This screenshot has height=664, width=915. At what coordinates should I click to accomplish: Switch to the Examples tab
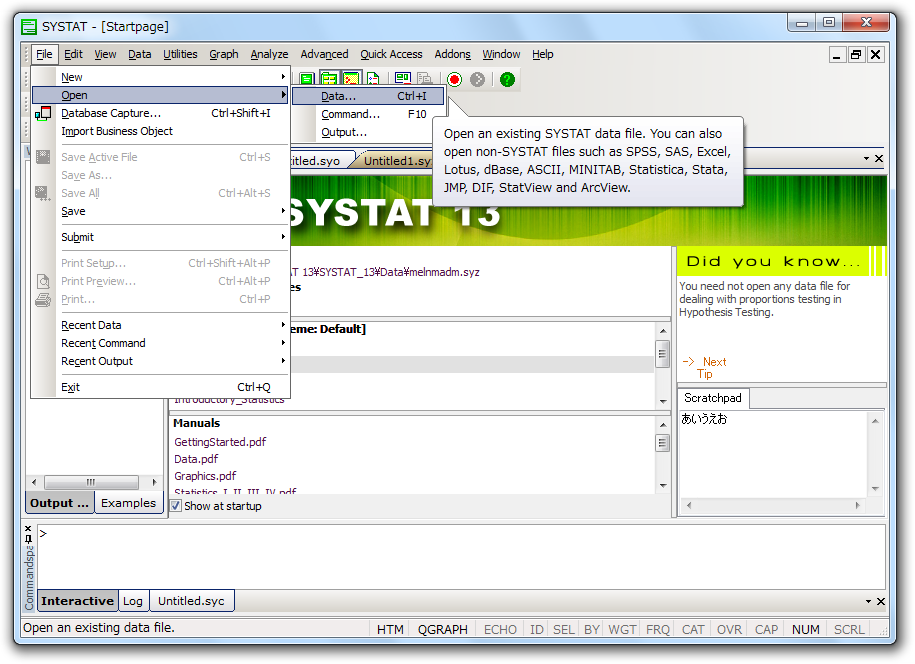point(128,503)
